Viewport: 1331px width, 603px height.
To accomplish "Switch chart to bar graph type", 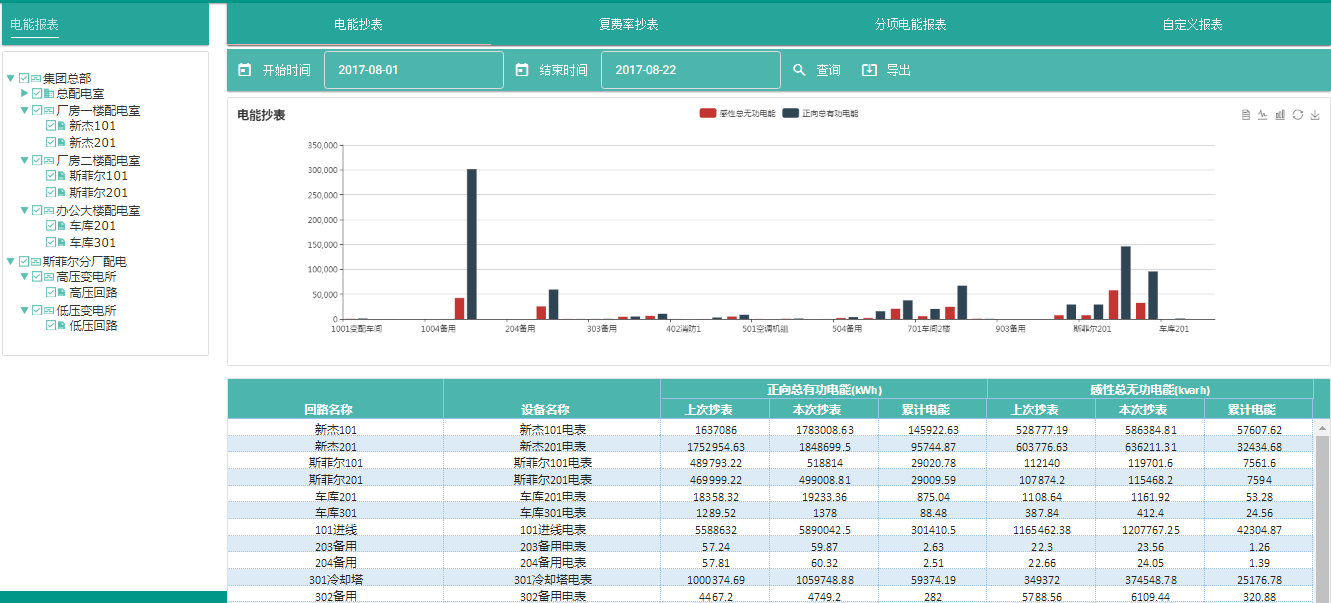I will click(x=1280, y=115).
